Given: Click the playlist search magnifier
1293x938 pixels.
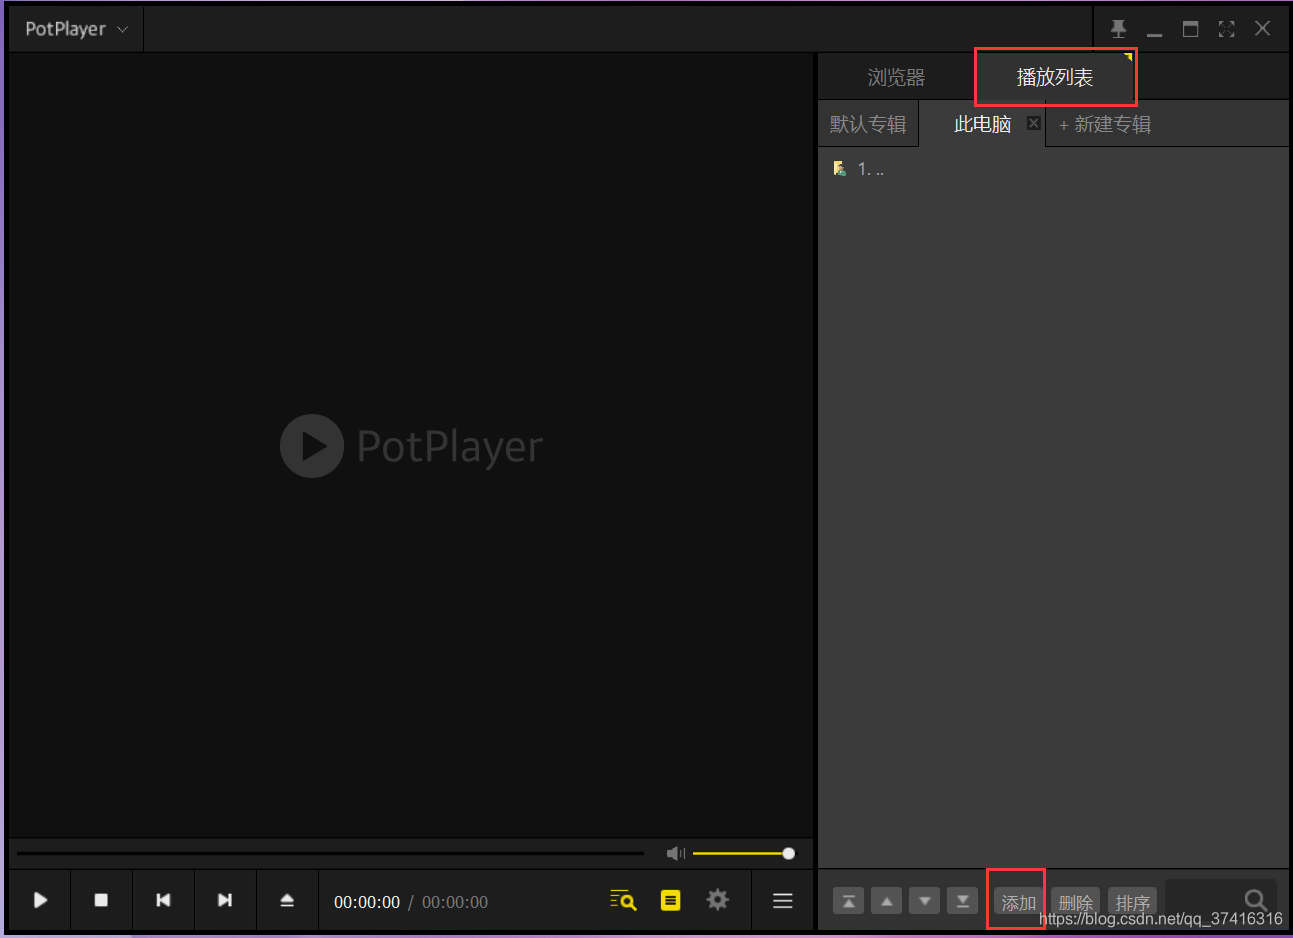Looking at the screenshot, I should click(1256, 900).
